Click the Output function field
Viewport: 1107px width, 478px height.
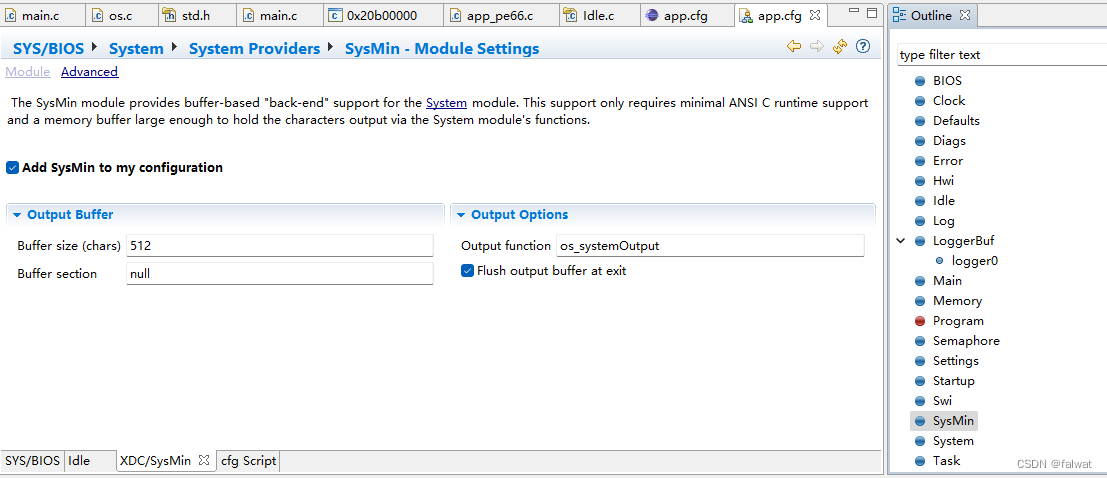710,246
